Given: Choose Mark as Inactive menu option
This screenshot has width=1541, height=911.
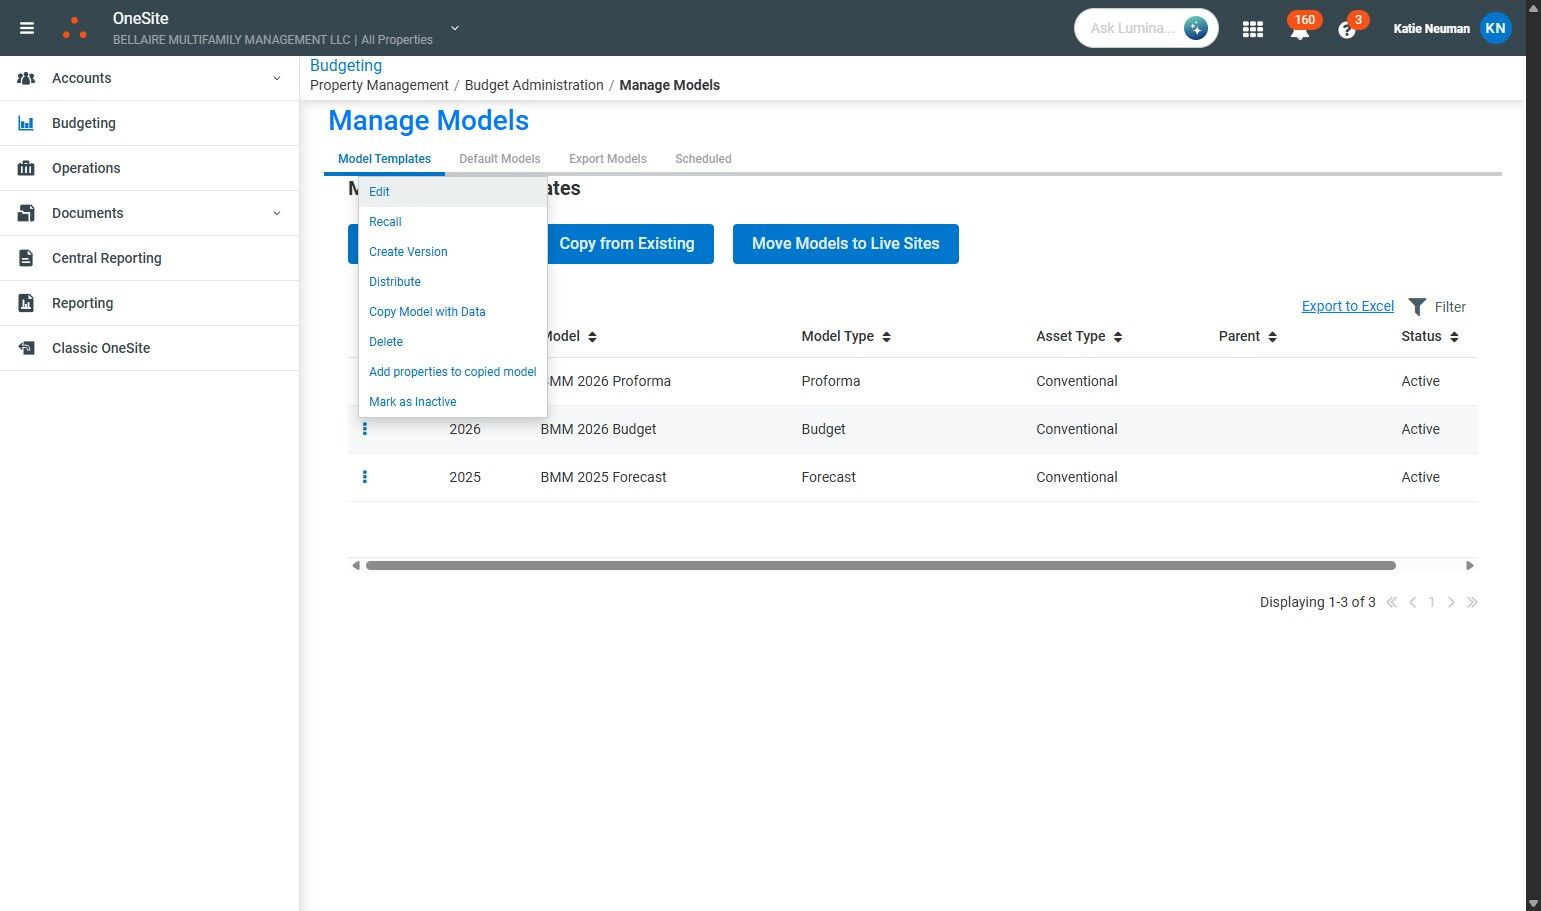Looking at the screenshot, I should (412, 402).
